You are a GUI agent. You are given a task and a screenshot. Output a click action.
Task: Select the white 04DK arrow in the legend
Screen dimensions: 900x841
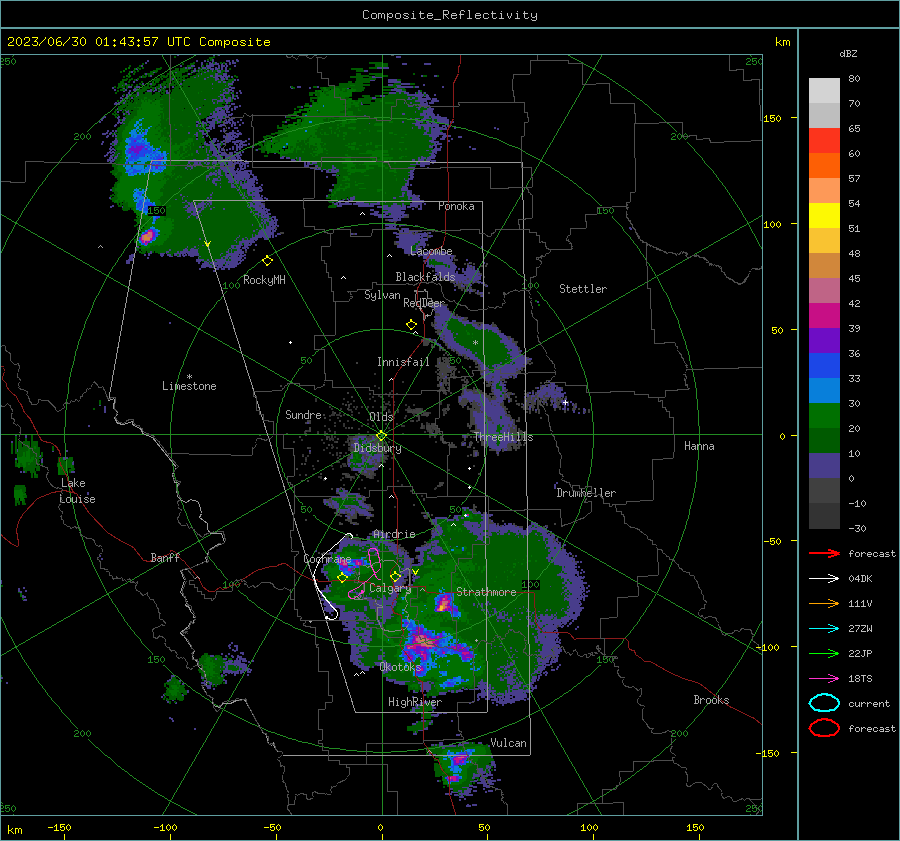point(824,578)
